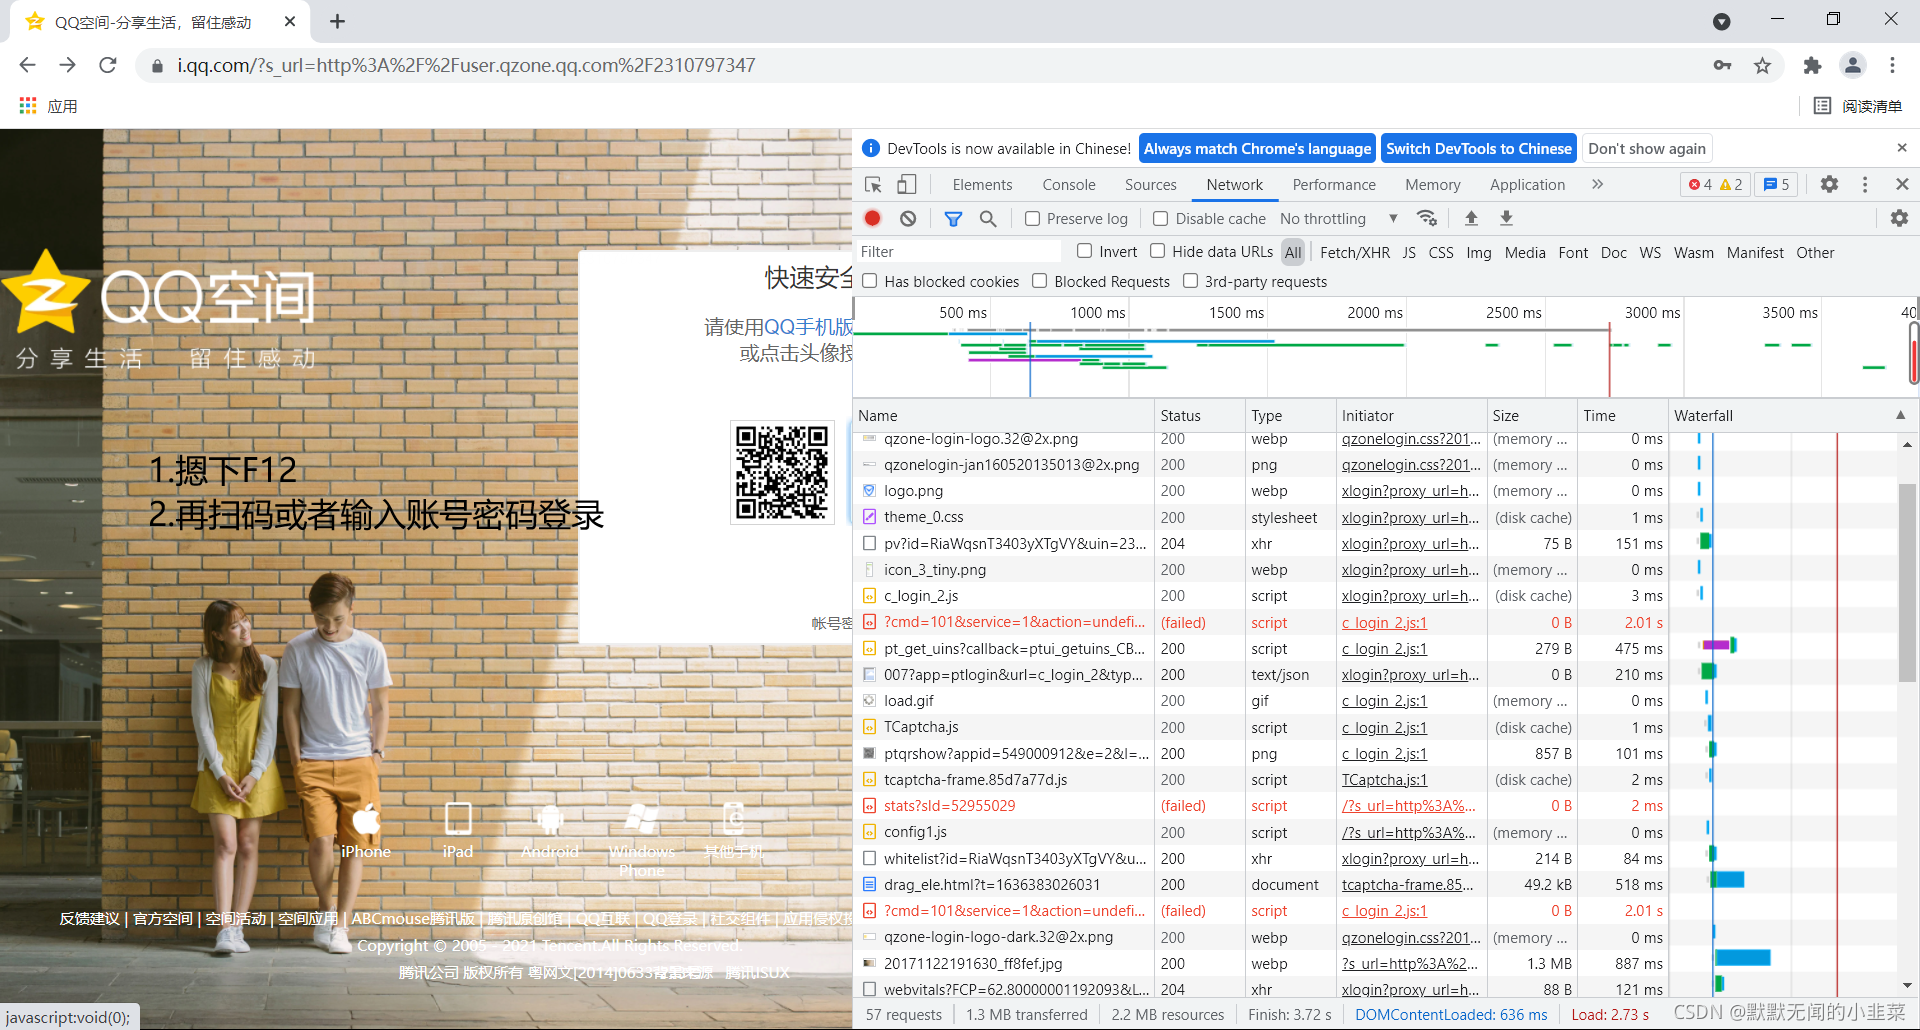
Task: Open the tab search dropdown in title bar
Action: [x=1721, y=22]
